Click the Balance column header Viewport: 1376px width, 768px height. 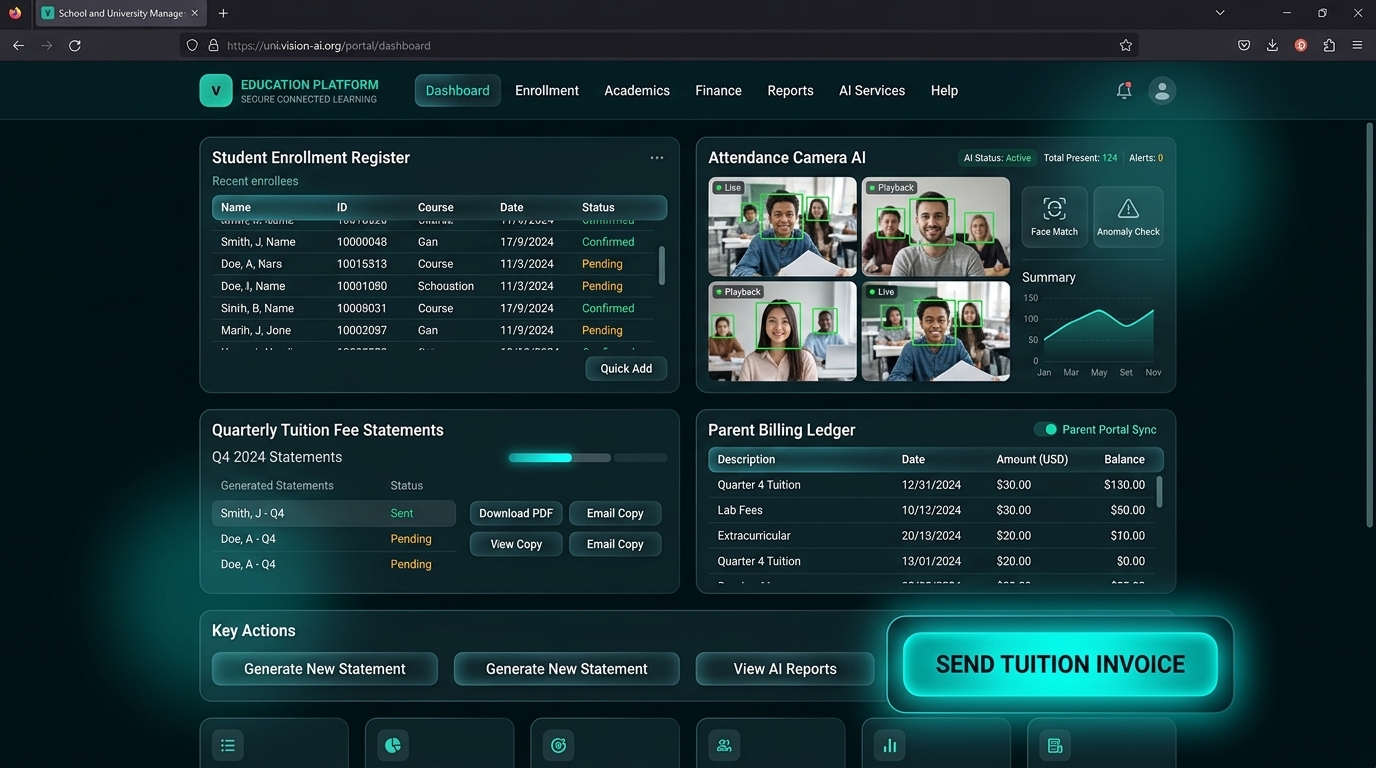pyautogui.click(x=1124, y=459)
